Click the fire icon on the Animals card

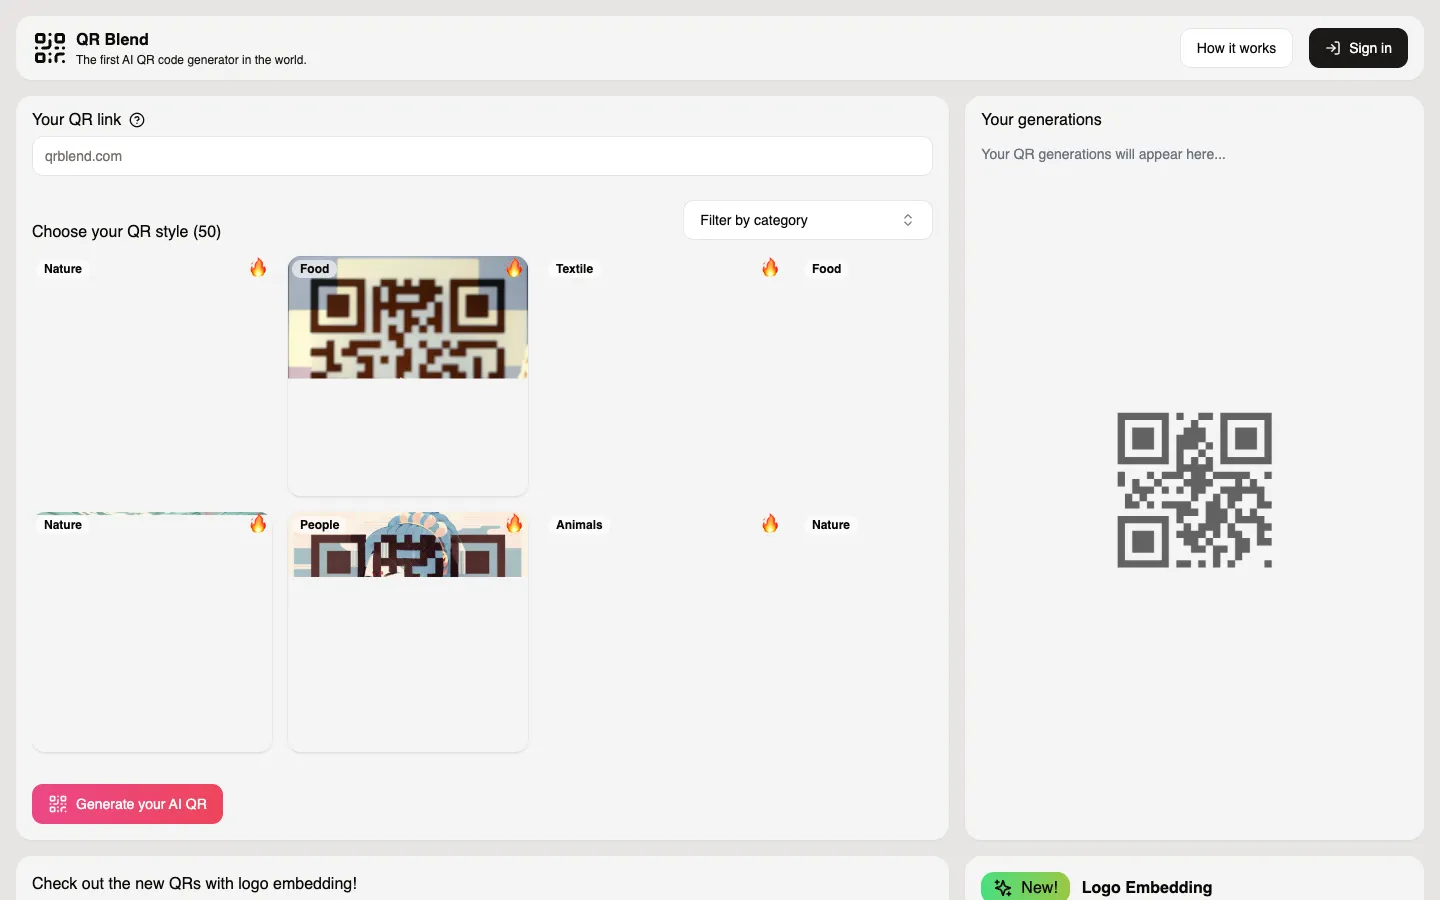[x=770, y=524]
